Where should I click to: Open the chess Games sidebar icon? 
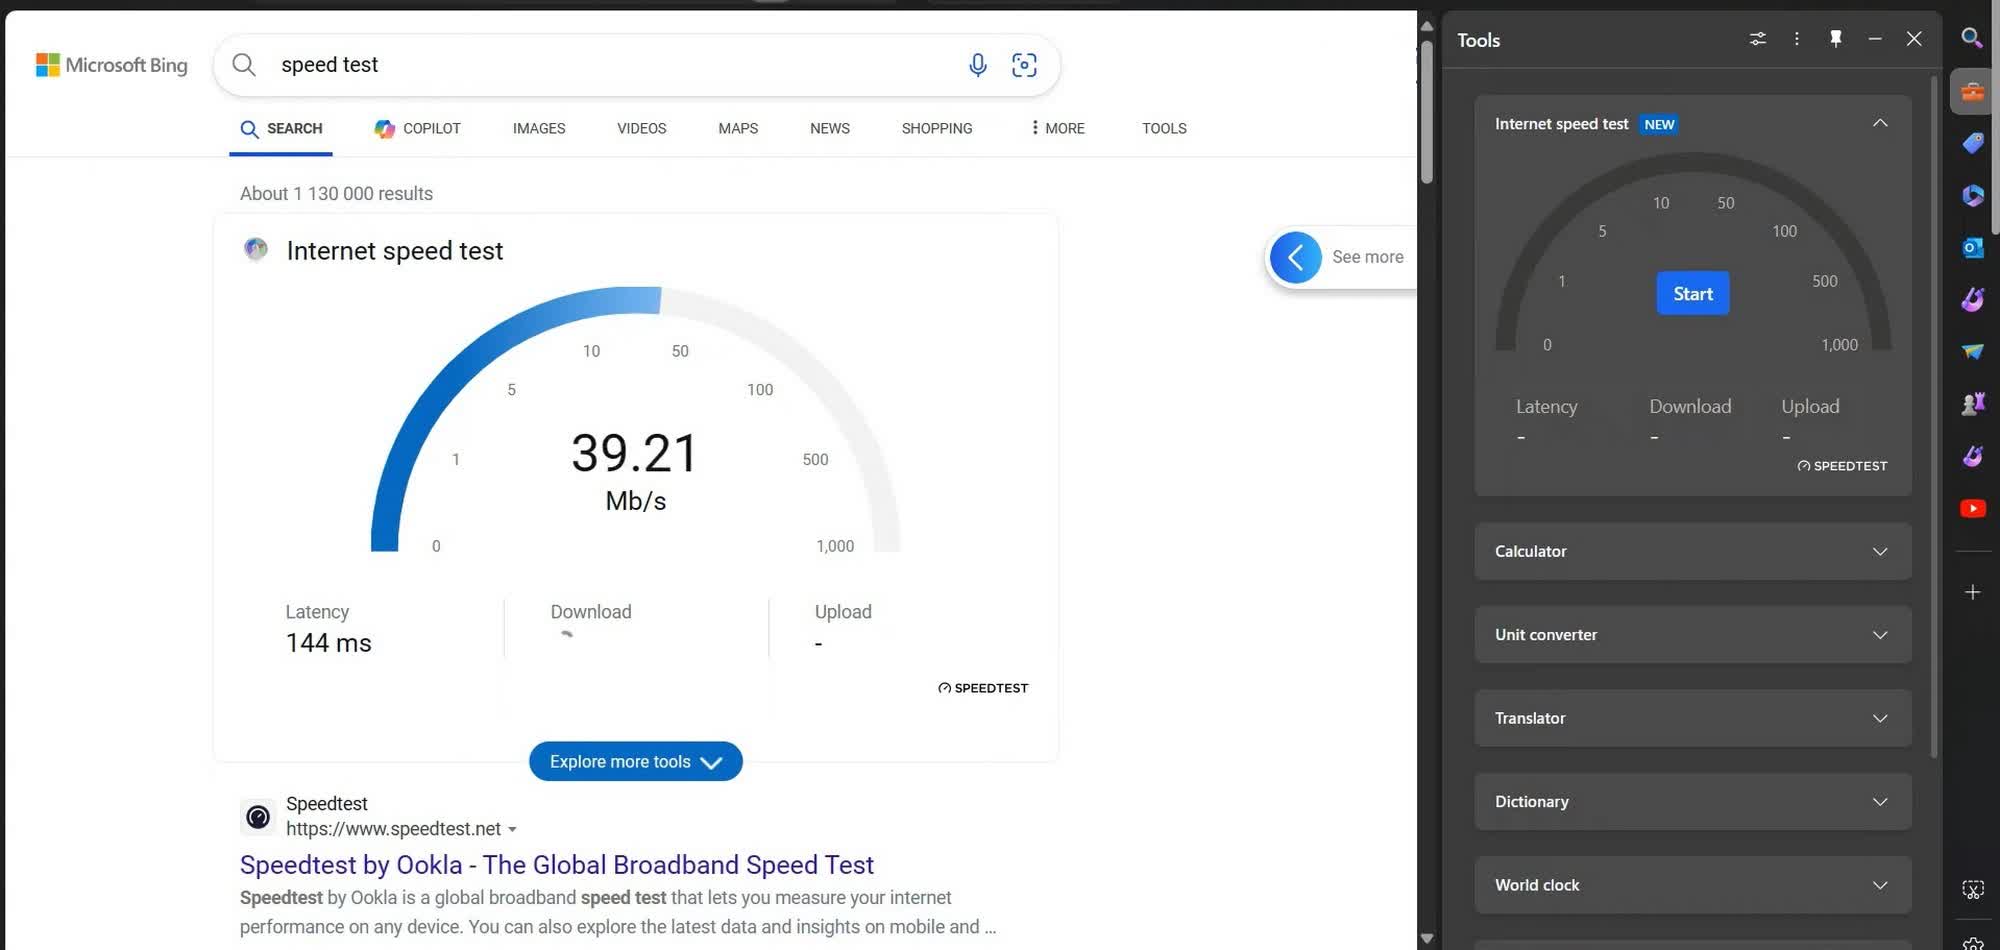1972,404
